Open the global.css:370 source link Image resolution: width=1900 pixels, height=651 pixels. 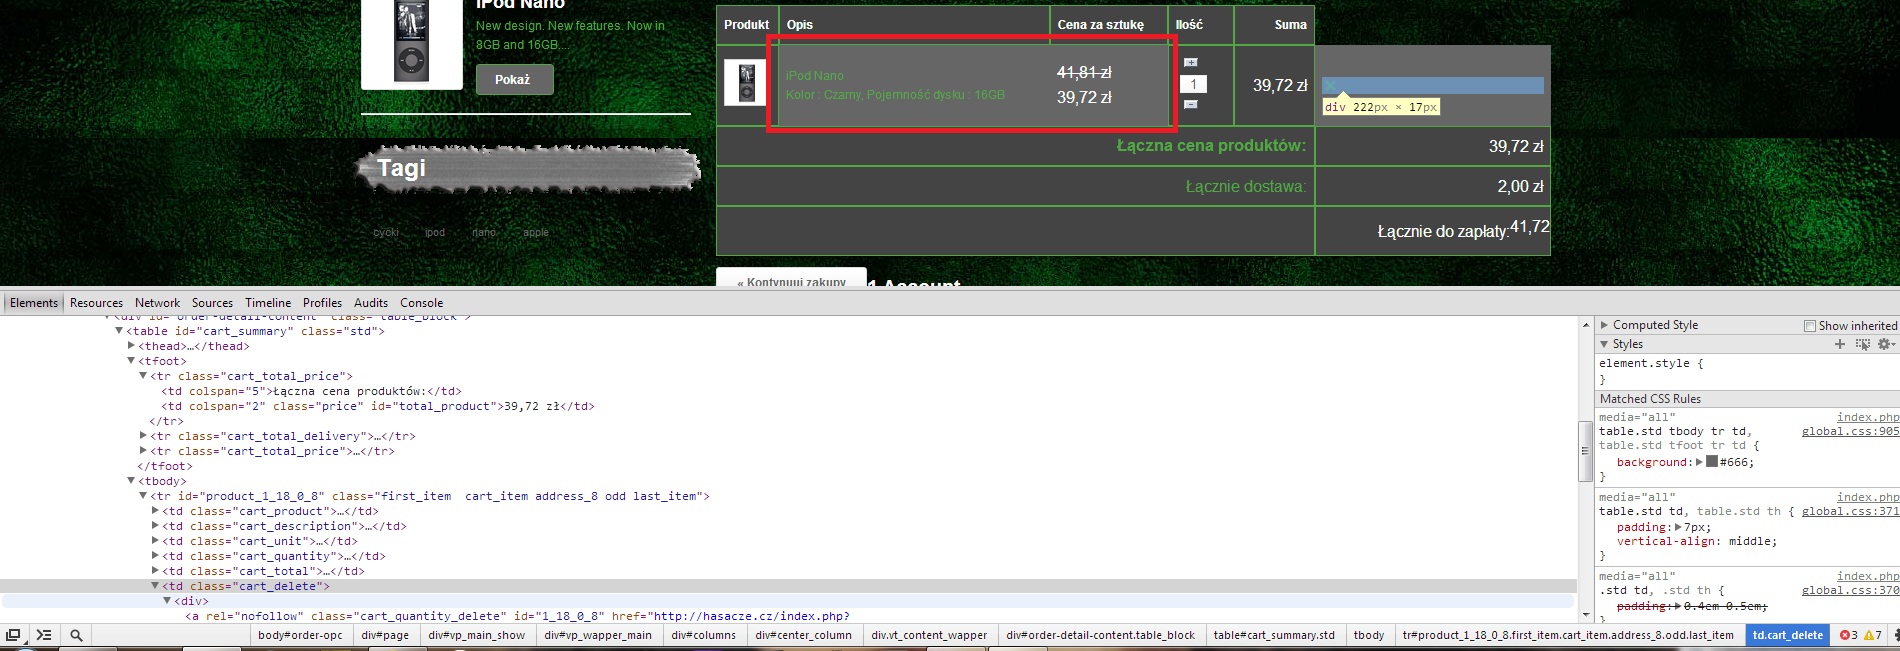pos(1850,590)
